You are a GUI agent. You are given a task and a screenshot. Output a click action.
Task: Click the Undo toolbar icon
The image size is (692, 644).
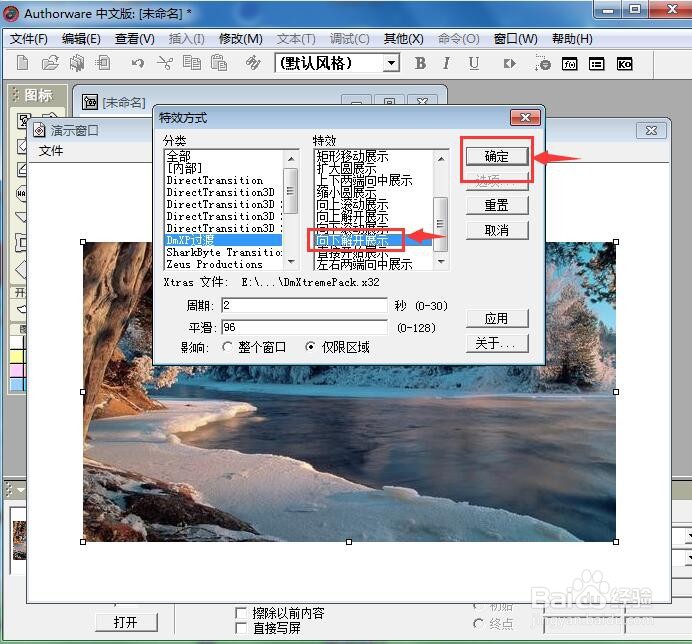(138, 64)
